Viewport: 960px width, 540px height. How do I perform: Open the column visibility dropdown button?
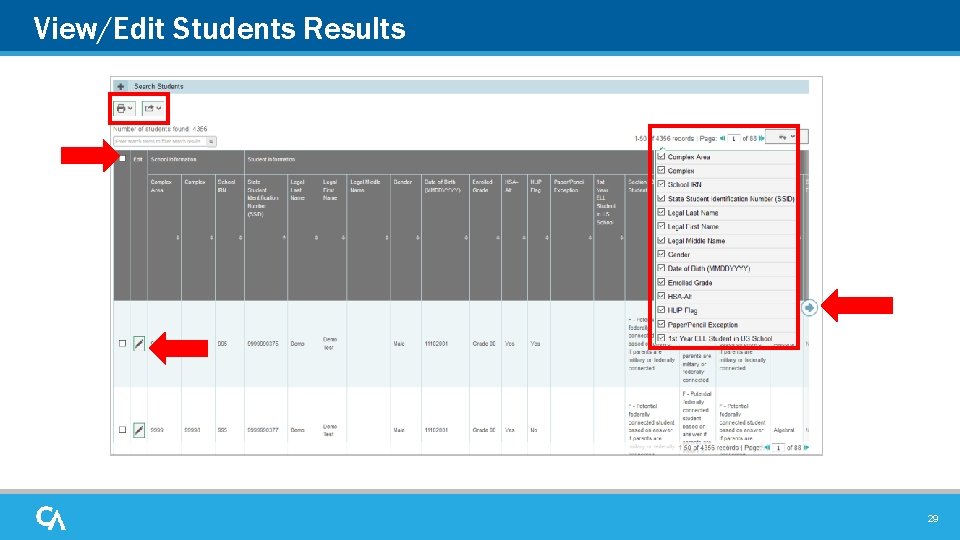coord(786,137)
